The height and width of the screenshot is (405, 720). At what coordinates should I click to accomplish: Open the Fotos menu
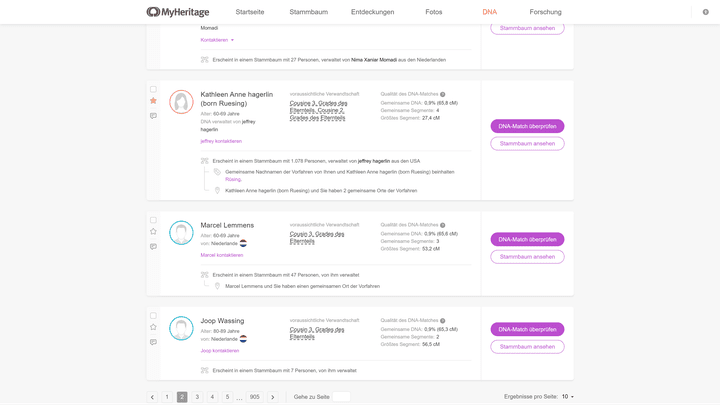[x=433, y=12]
